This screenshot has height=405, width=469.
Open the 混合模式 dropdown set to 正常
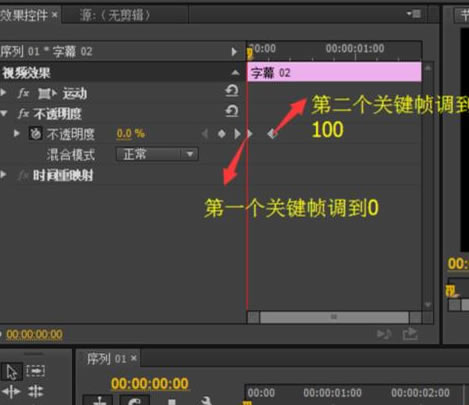pyautogui.click(x=157, y=154)
